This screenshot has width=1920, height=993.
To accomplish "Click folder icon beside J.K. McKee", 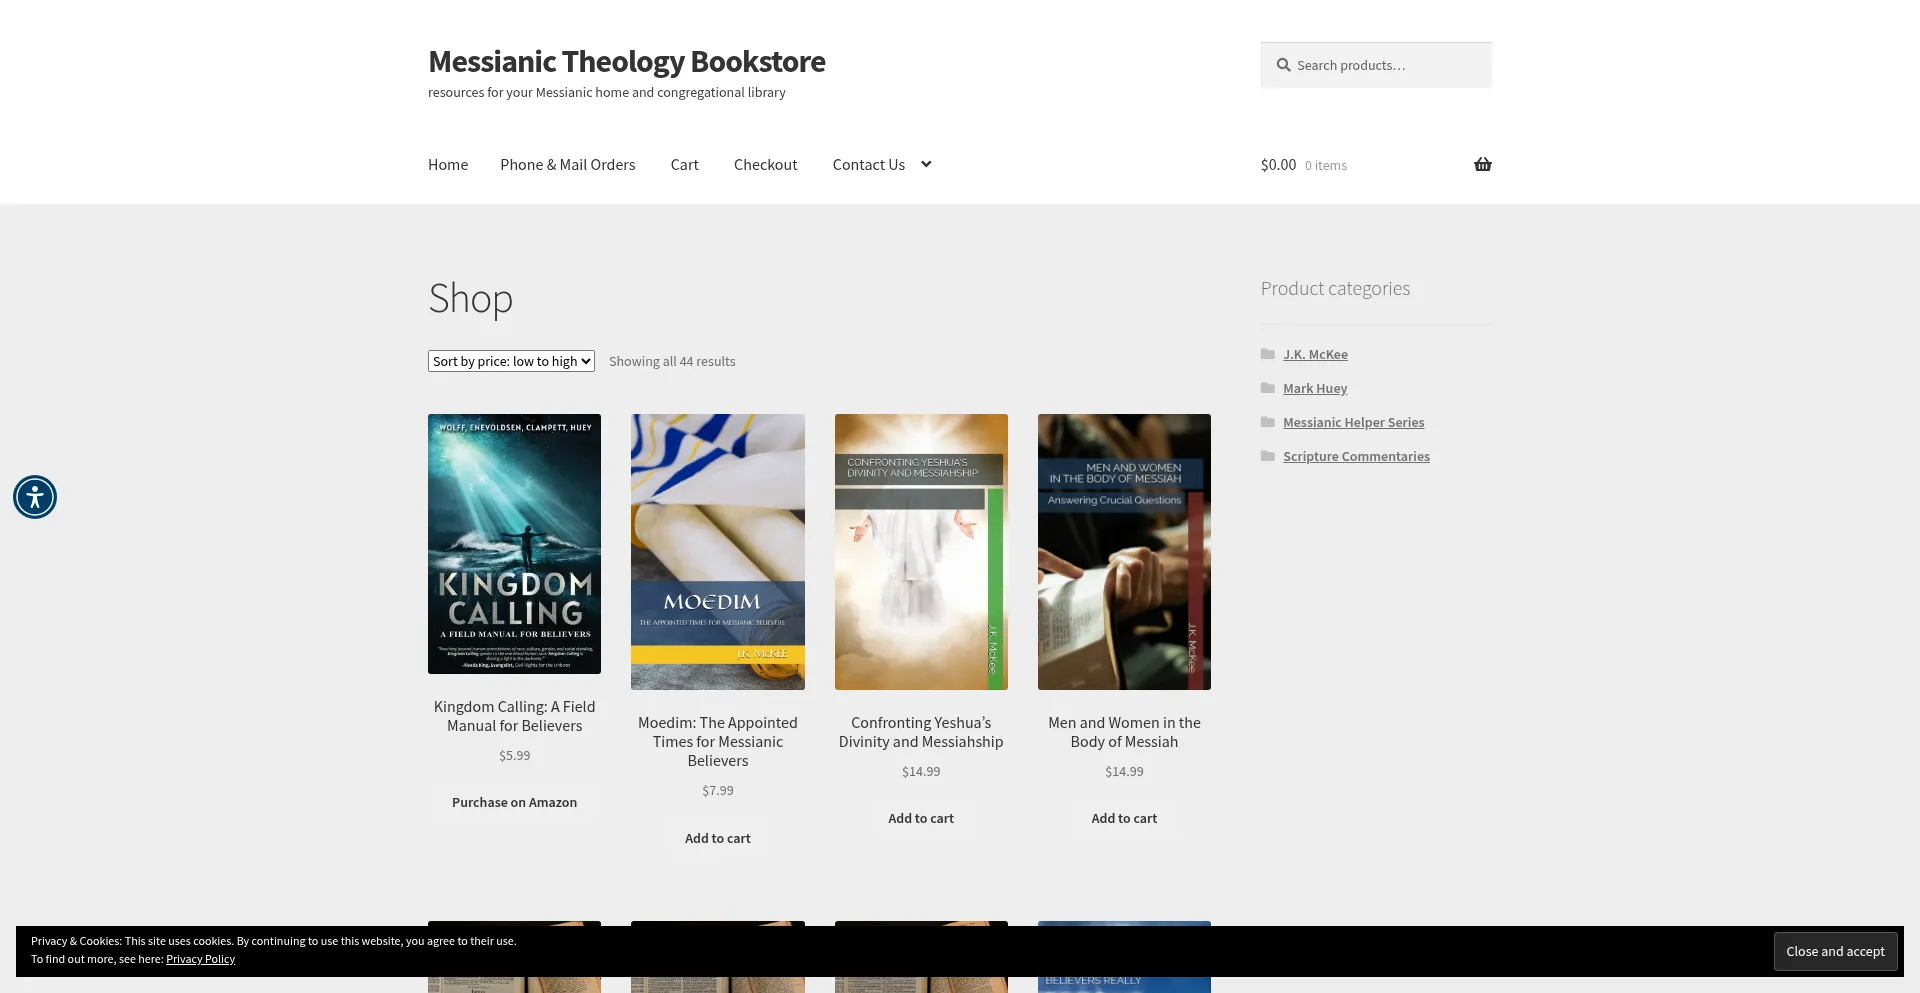I will [1268, 354].
